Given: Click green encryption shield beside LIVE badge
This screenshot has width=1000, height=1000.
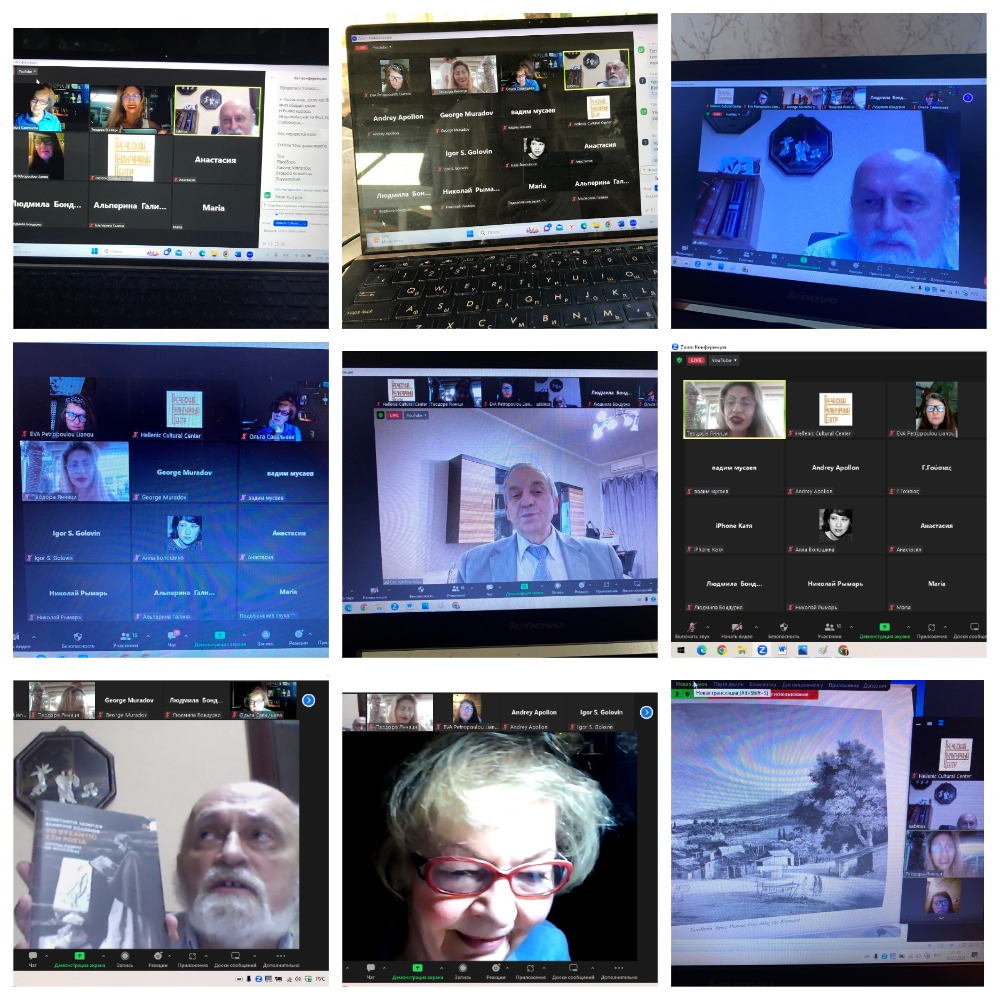Looking at the screenshot, I should pyautogui.click(x=679, y=360).
